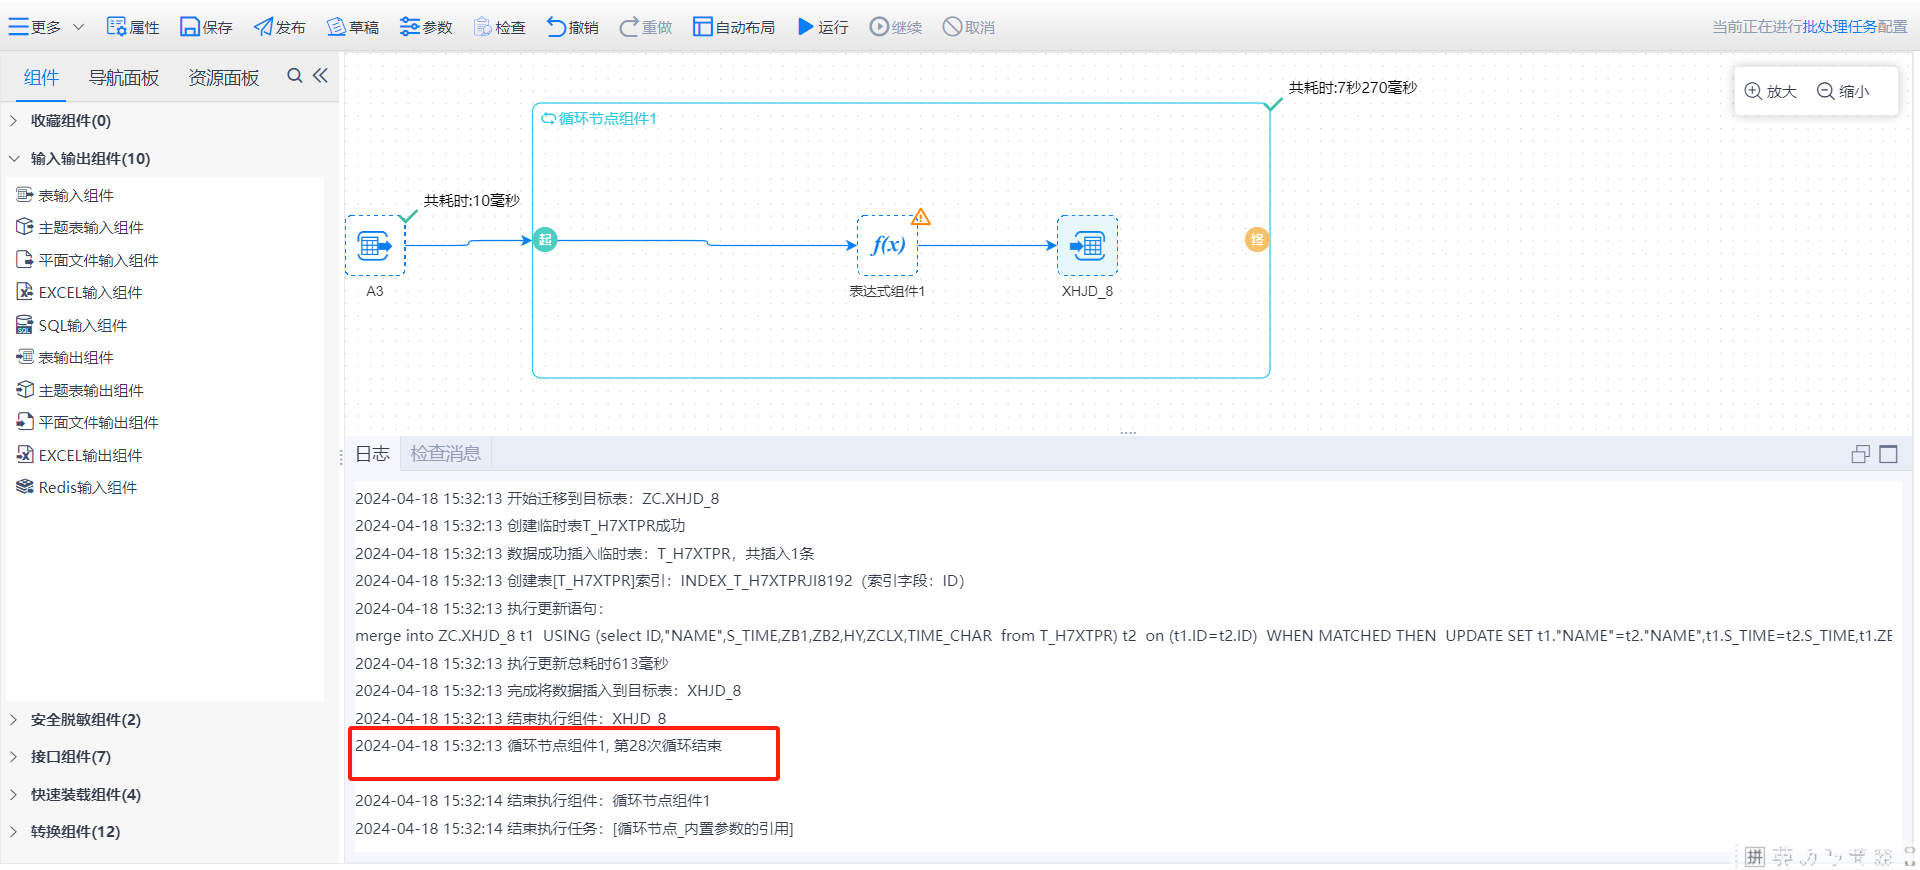This screenshot has width=1920, height=870.
Task: Collapse the left panel with double-chevron
Action: (x=320, y=76)
